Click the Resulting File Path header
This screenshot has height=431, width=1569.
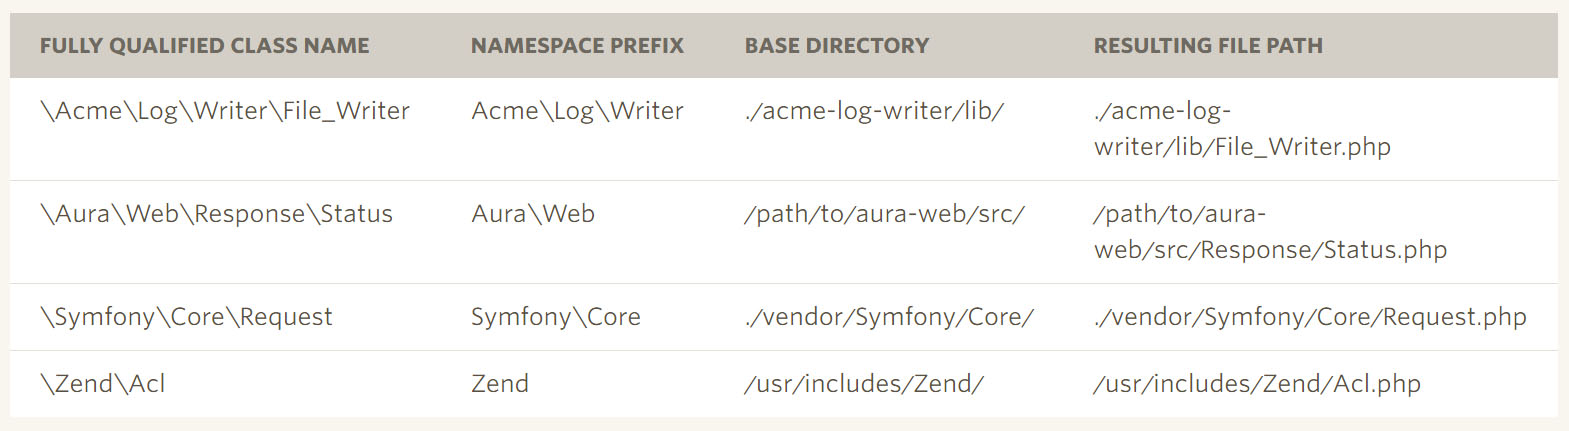click(x=1207, y=46)
